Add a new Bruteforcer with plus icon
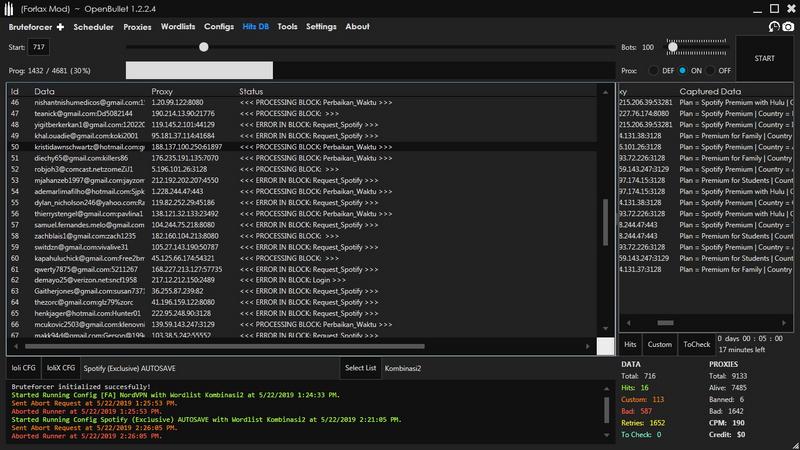800x450 pixels. point(60,27)
